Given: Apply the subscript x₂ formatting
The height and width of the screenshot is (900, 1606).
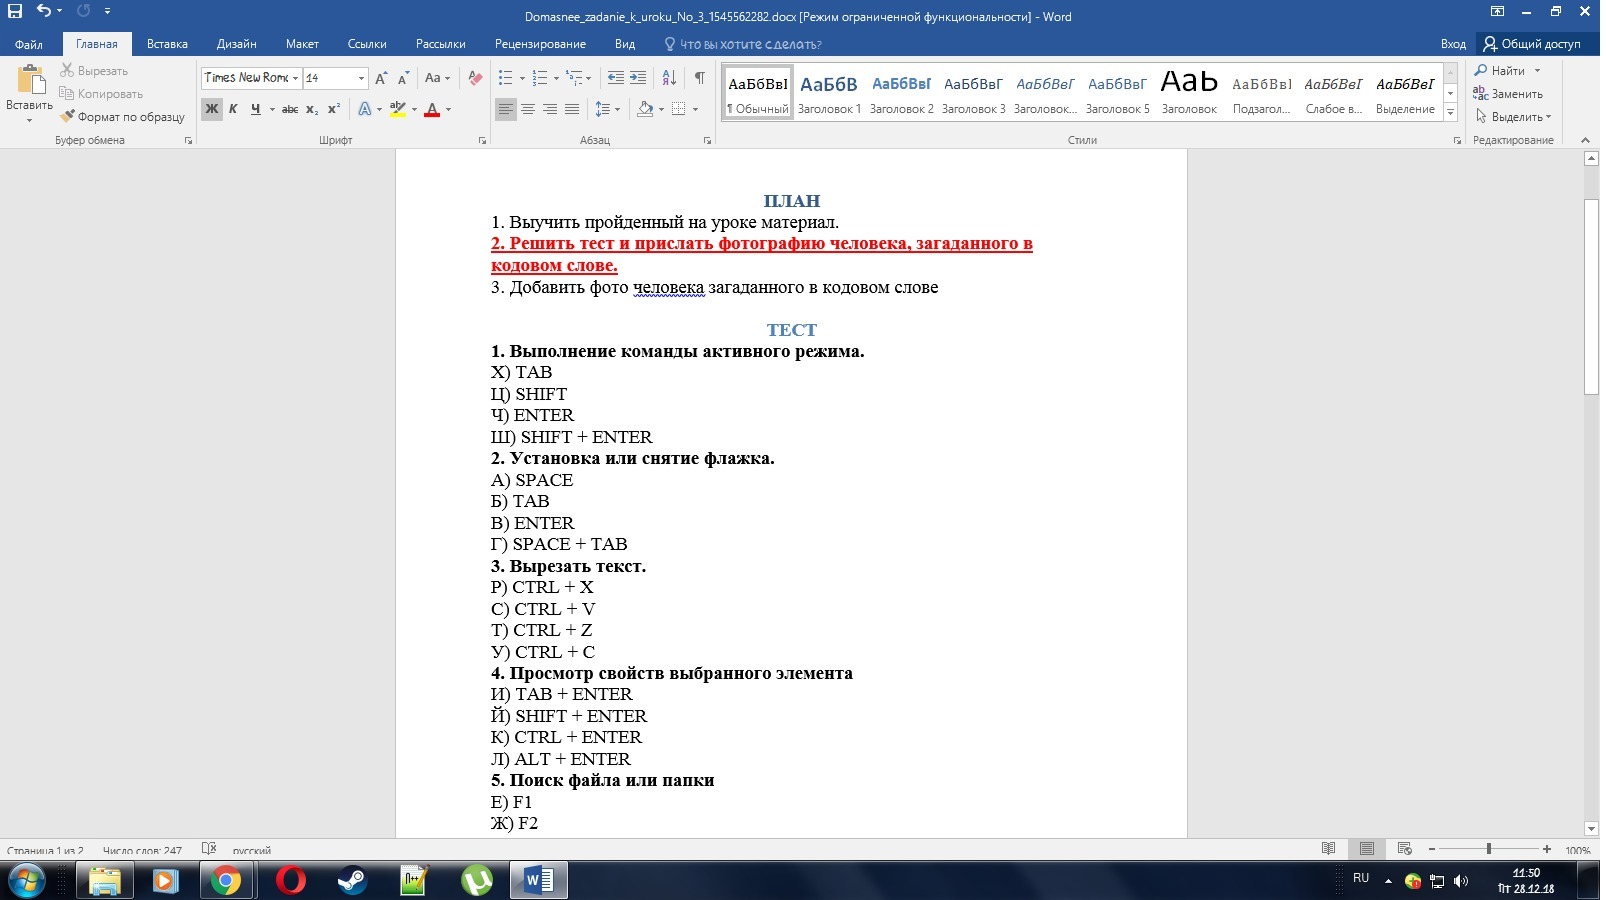Looking at the screenshot, I should pyautogui.click(x=312, y=109).
